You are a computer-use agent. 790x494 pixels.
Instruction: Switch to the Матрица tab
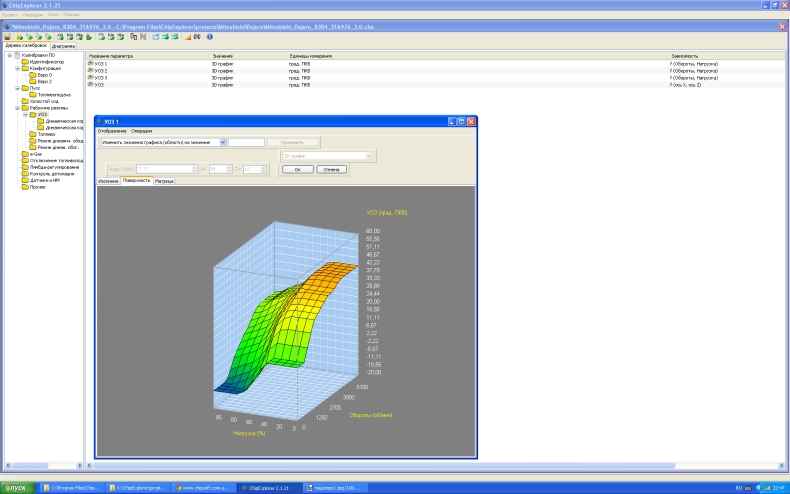164,181
